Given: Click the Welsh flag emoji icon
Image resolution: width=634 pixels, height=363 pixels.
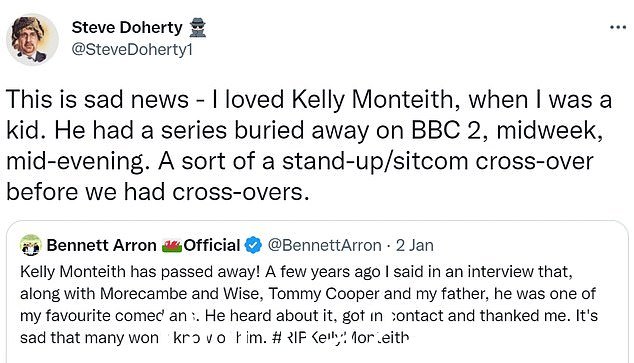Looking at the screenshot, I should [172, 246].
